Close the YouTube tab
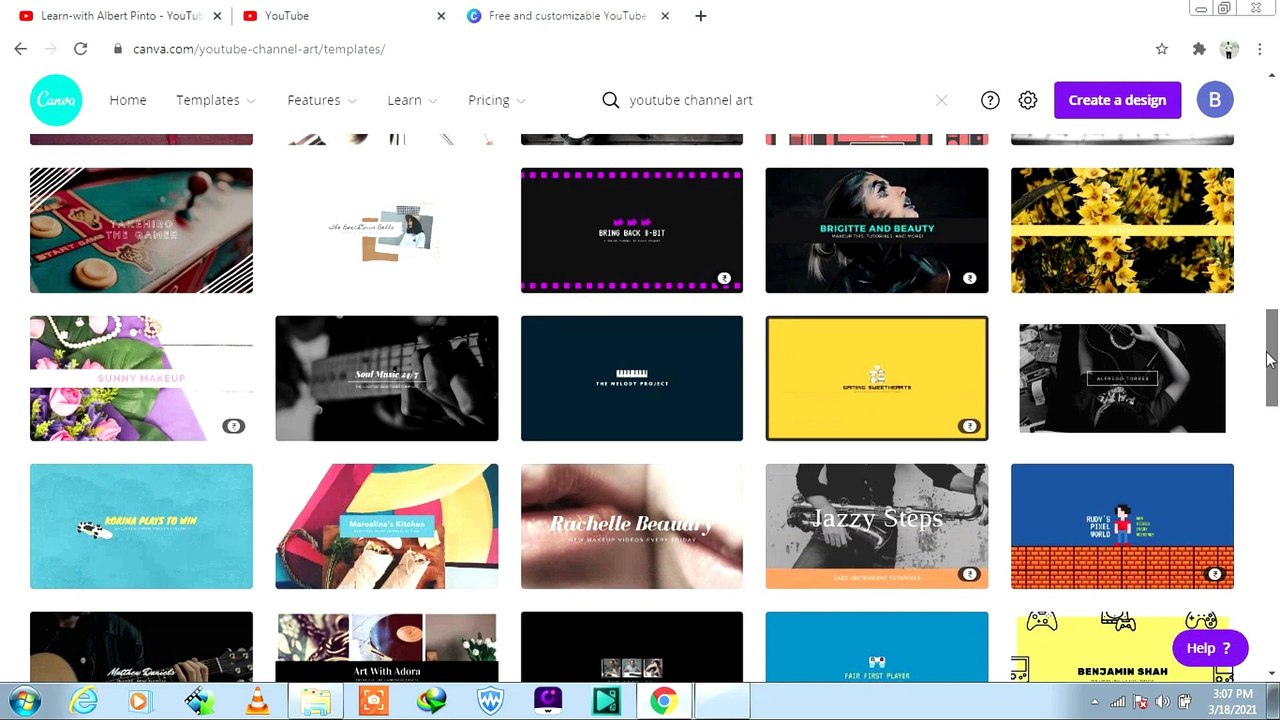Image resolution: width=1280 pixels, height=720 pixels. point(441,16)
